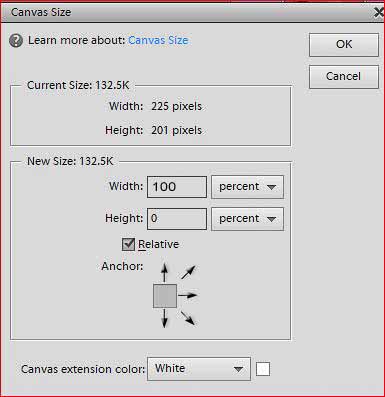Click the help question mark icon
The height and width of the screenshot is (397, 385).
pyautogui.click(x=16, y=41)
